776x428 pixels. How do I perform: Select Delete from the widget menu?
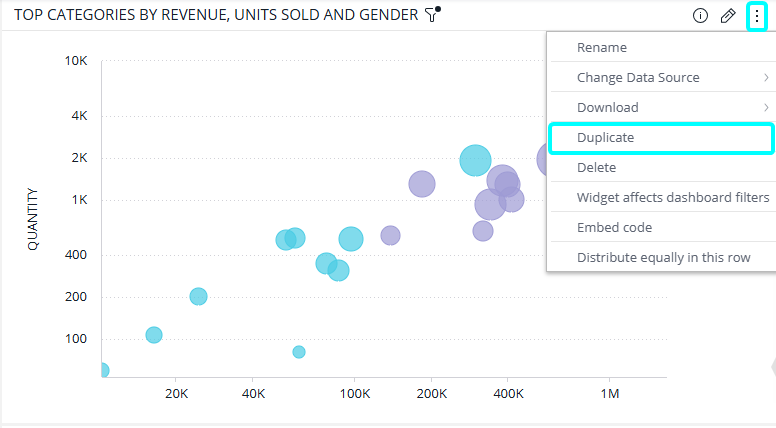(597, 167)
